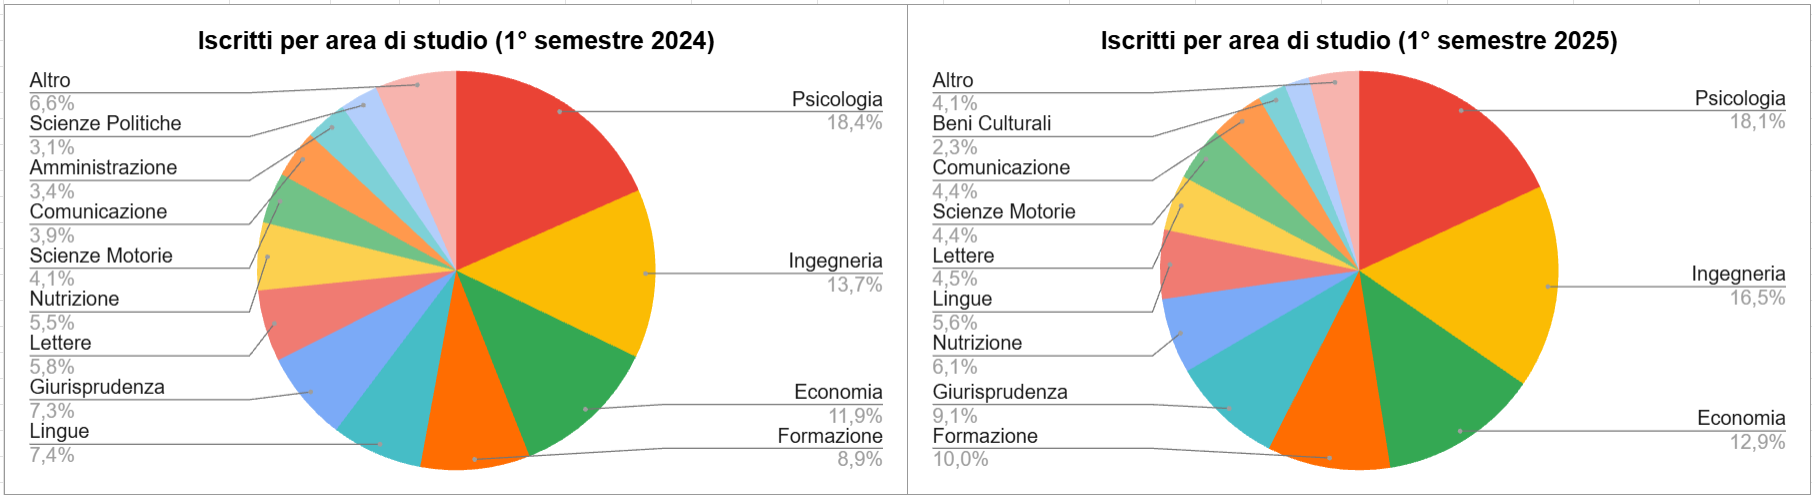The image size is (1812, 495).
Task: Select the Lingue 7,4% label in 2024 chart
Action: (59, 443)
